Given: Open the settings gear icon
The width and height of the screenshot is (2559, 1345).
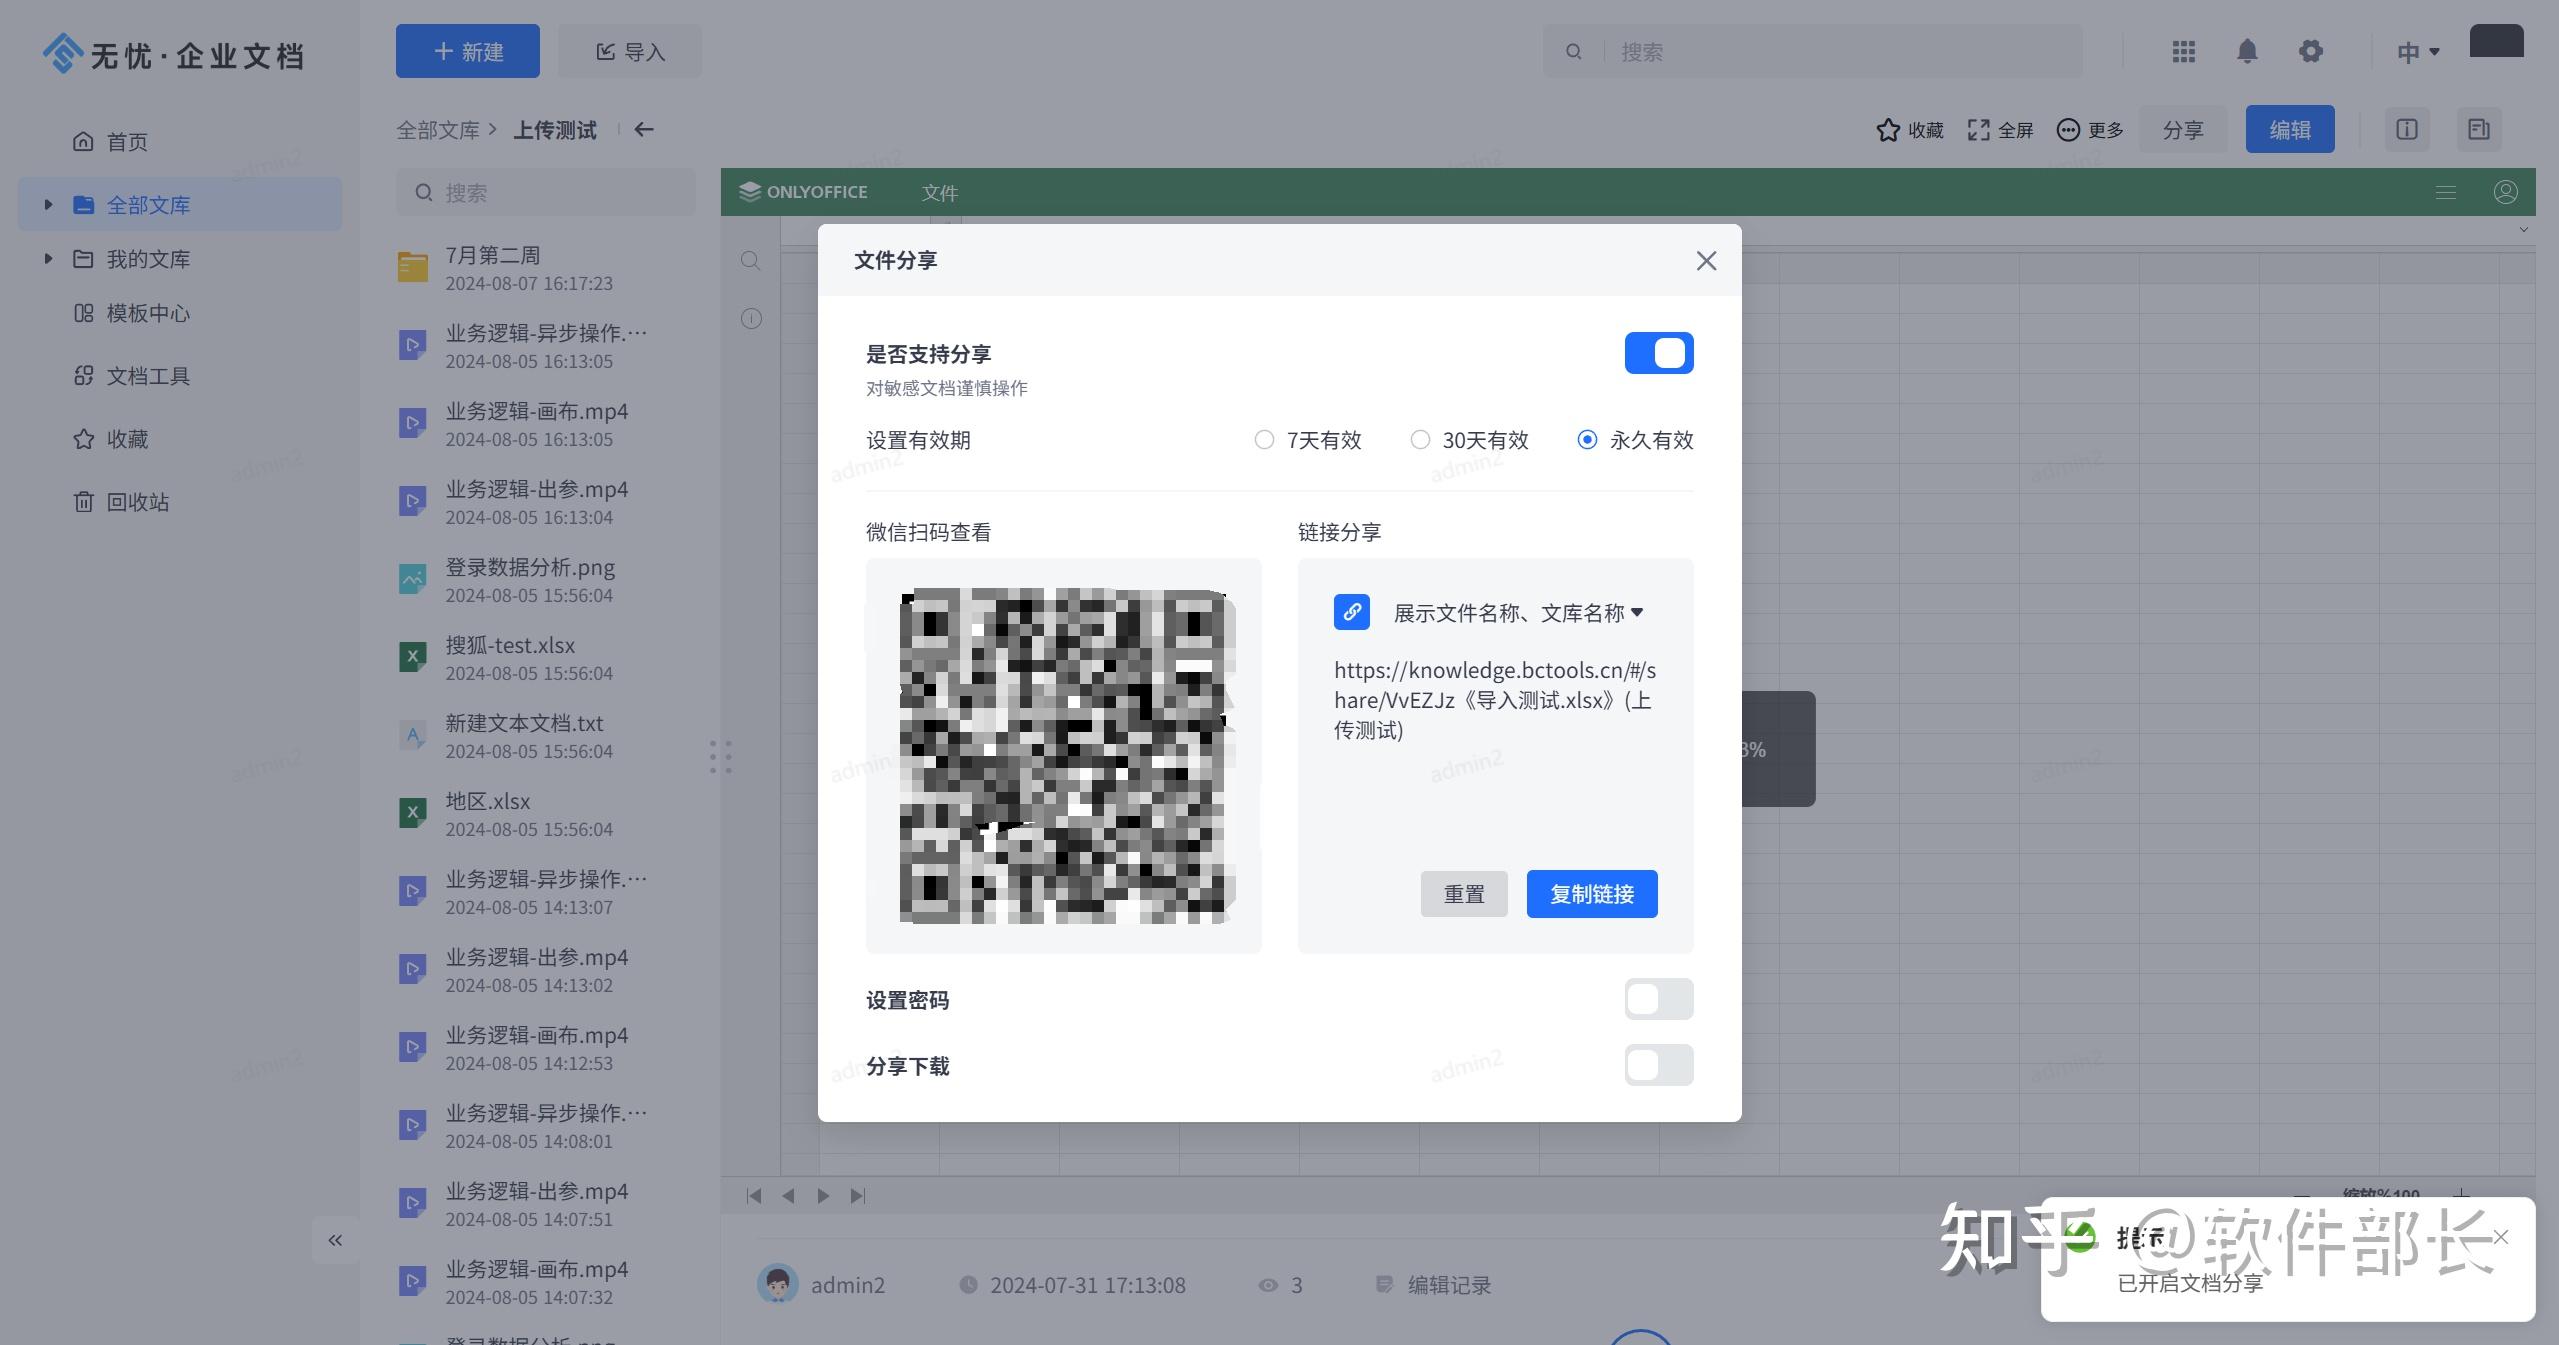Looking at the screenshot, I should click(x=2310, y=51).
